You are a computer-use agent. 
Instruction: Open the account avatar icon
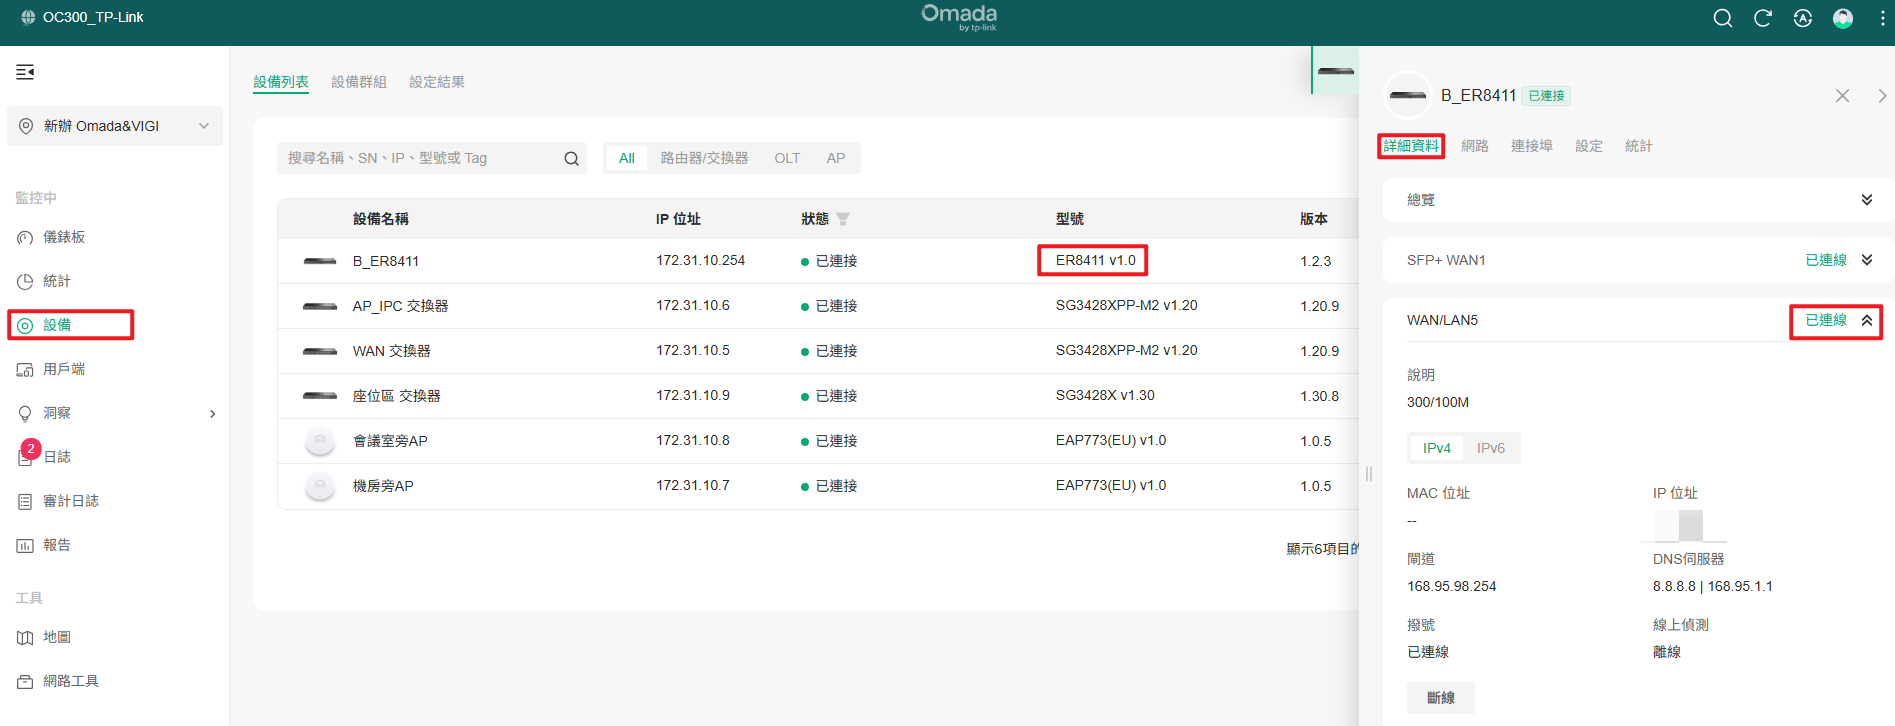1843,18
